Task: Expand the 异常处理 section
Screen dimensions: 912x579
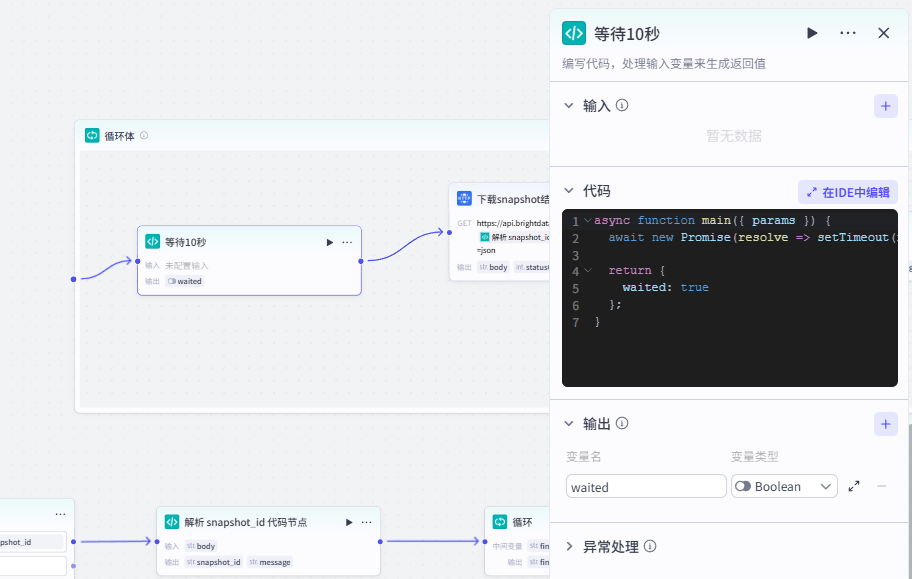Action: tap(569, 546)
